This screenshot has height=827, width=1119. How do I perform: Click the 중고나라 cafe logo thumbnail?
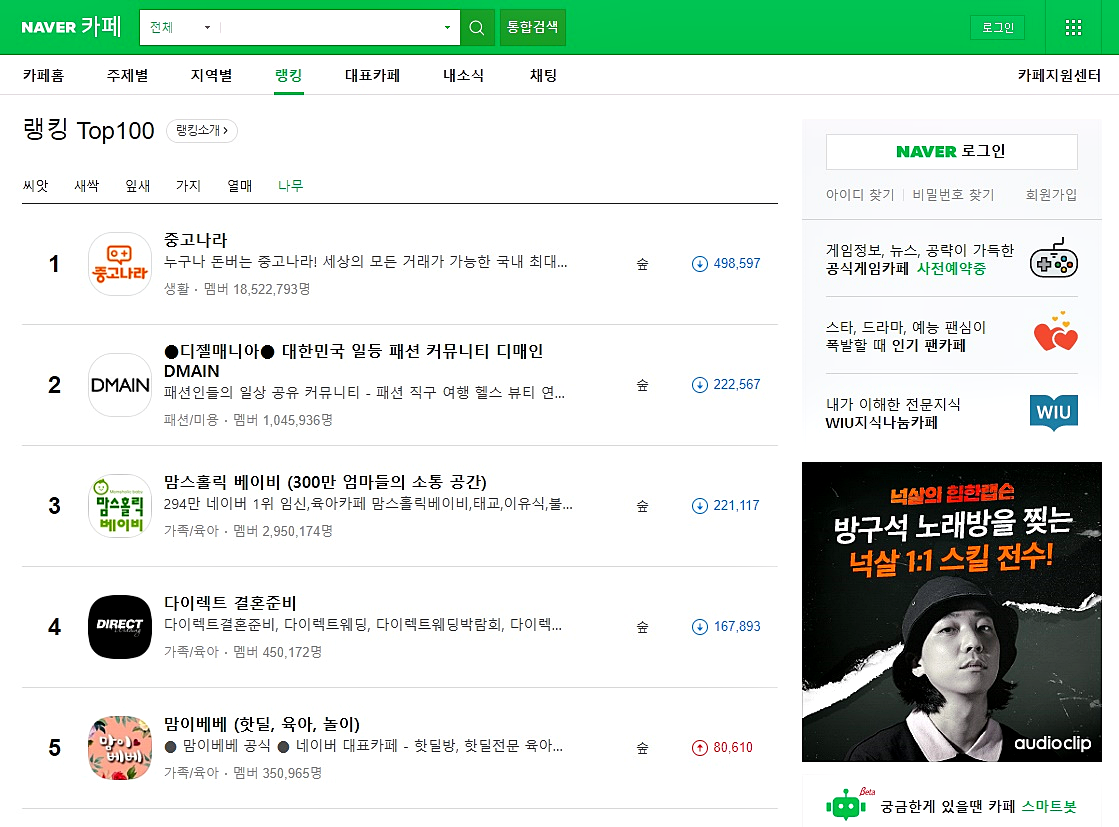(120, 264)
